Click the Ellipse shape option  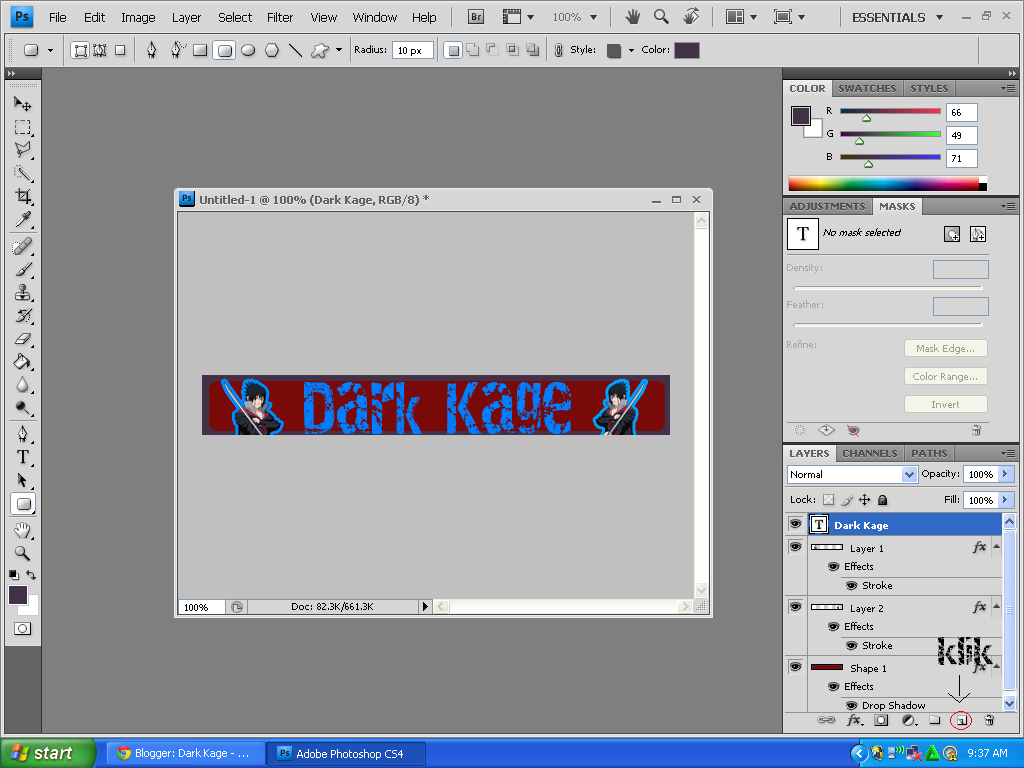pos(248,50)
